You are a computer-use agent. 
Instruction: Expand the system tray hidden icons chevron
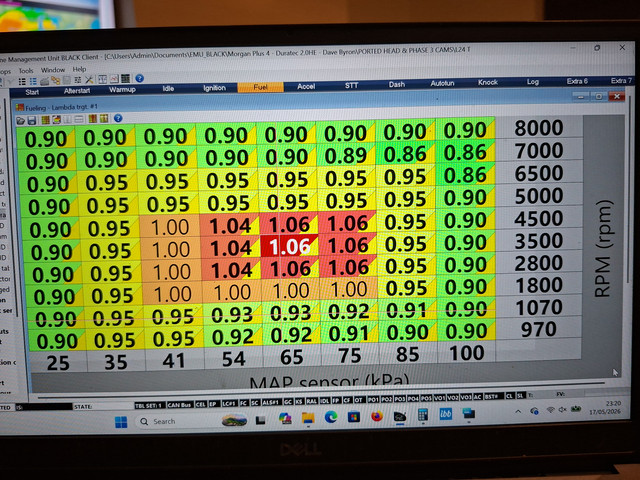click(518, 411)
